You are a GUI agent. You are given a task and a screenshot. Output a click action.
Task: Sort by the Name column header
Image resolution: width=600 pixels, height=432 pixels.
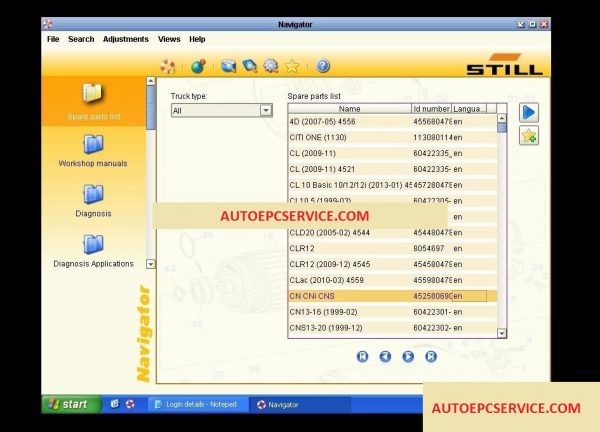coord(349,109)
